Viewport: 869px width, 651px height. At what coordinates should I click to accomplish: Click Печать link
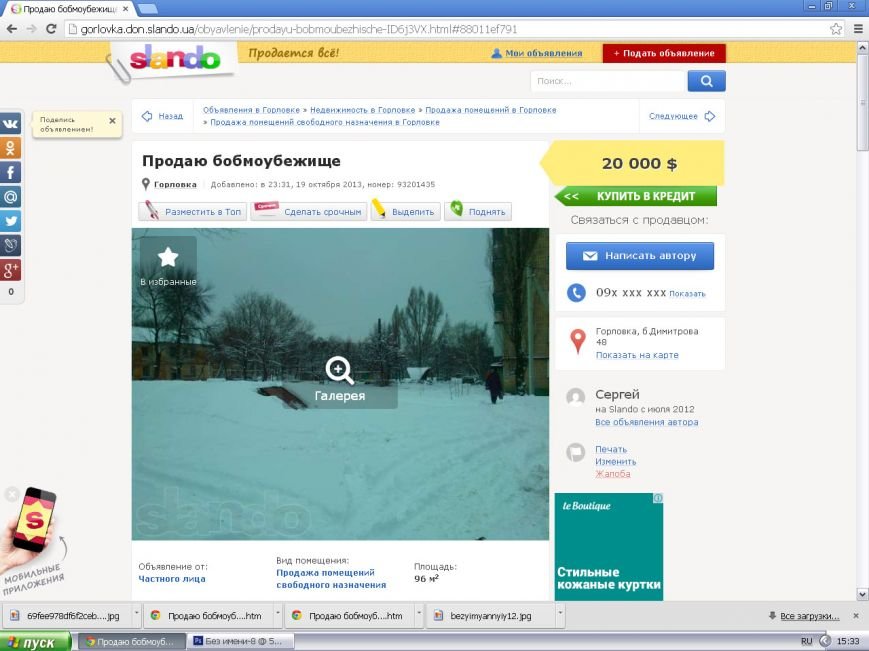[x=611, y=449]
